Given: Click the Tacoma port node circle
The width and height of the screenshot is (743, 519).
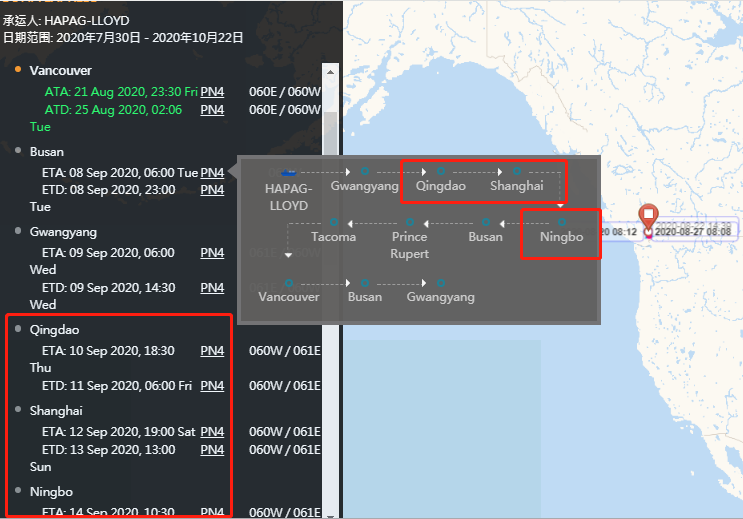Looking at the screenshot, I should point(333,222).
